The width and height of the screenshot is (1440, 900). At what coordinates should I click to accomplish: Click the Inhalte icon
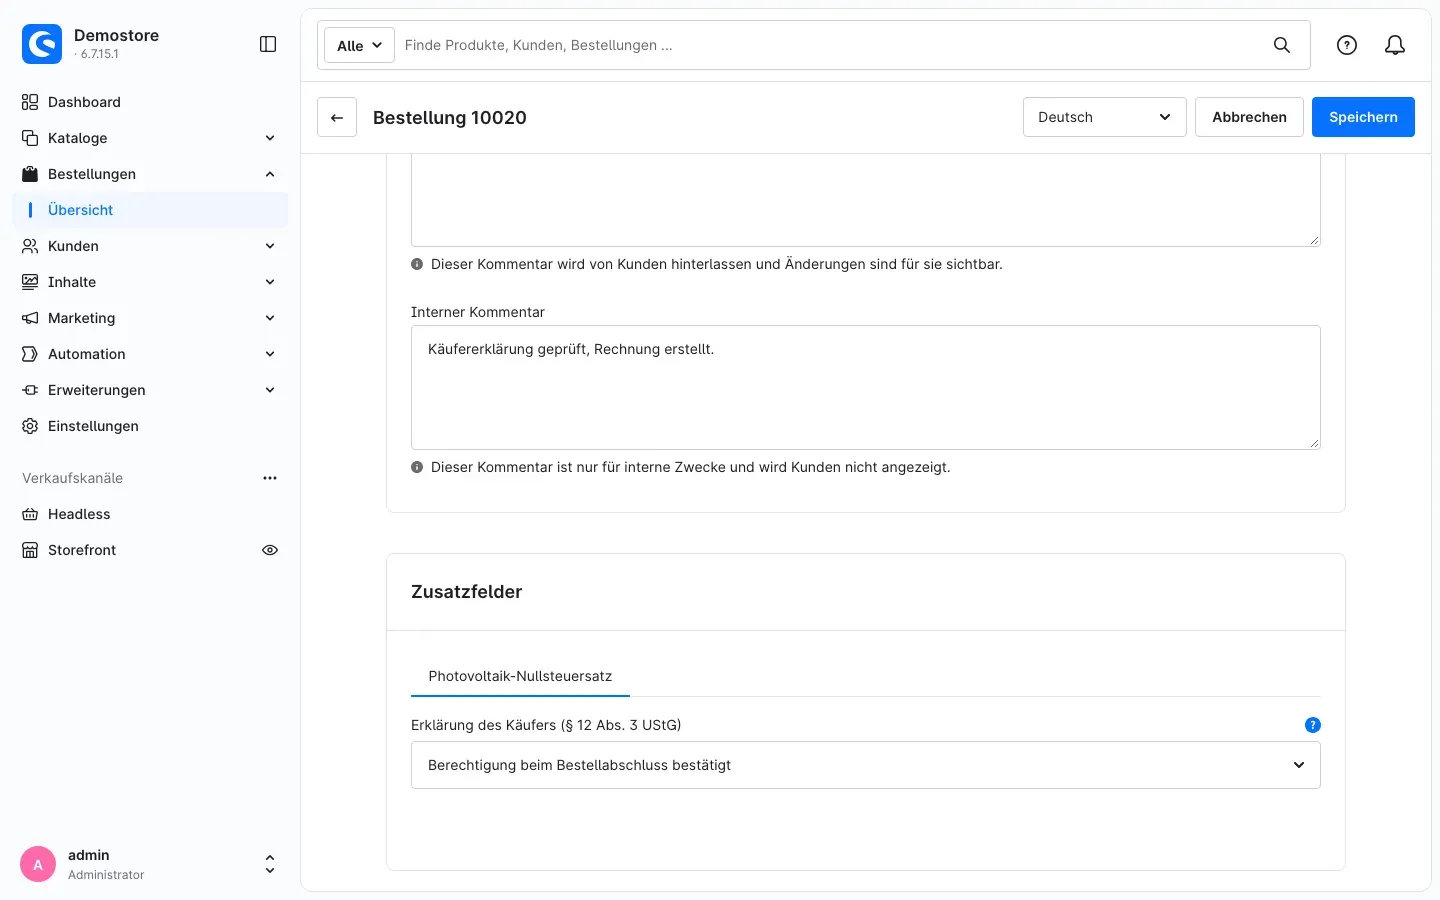[30, 282]
